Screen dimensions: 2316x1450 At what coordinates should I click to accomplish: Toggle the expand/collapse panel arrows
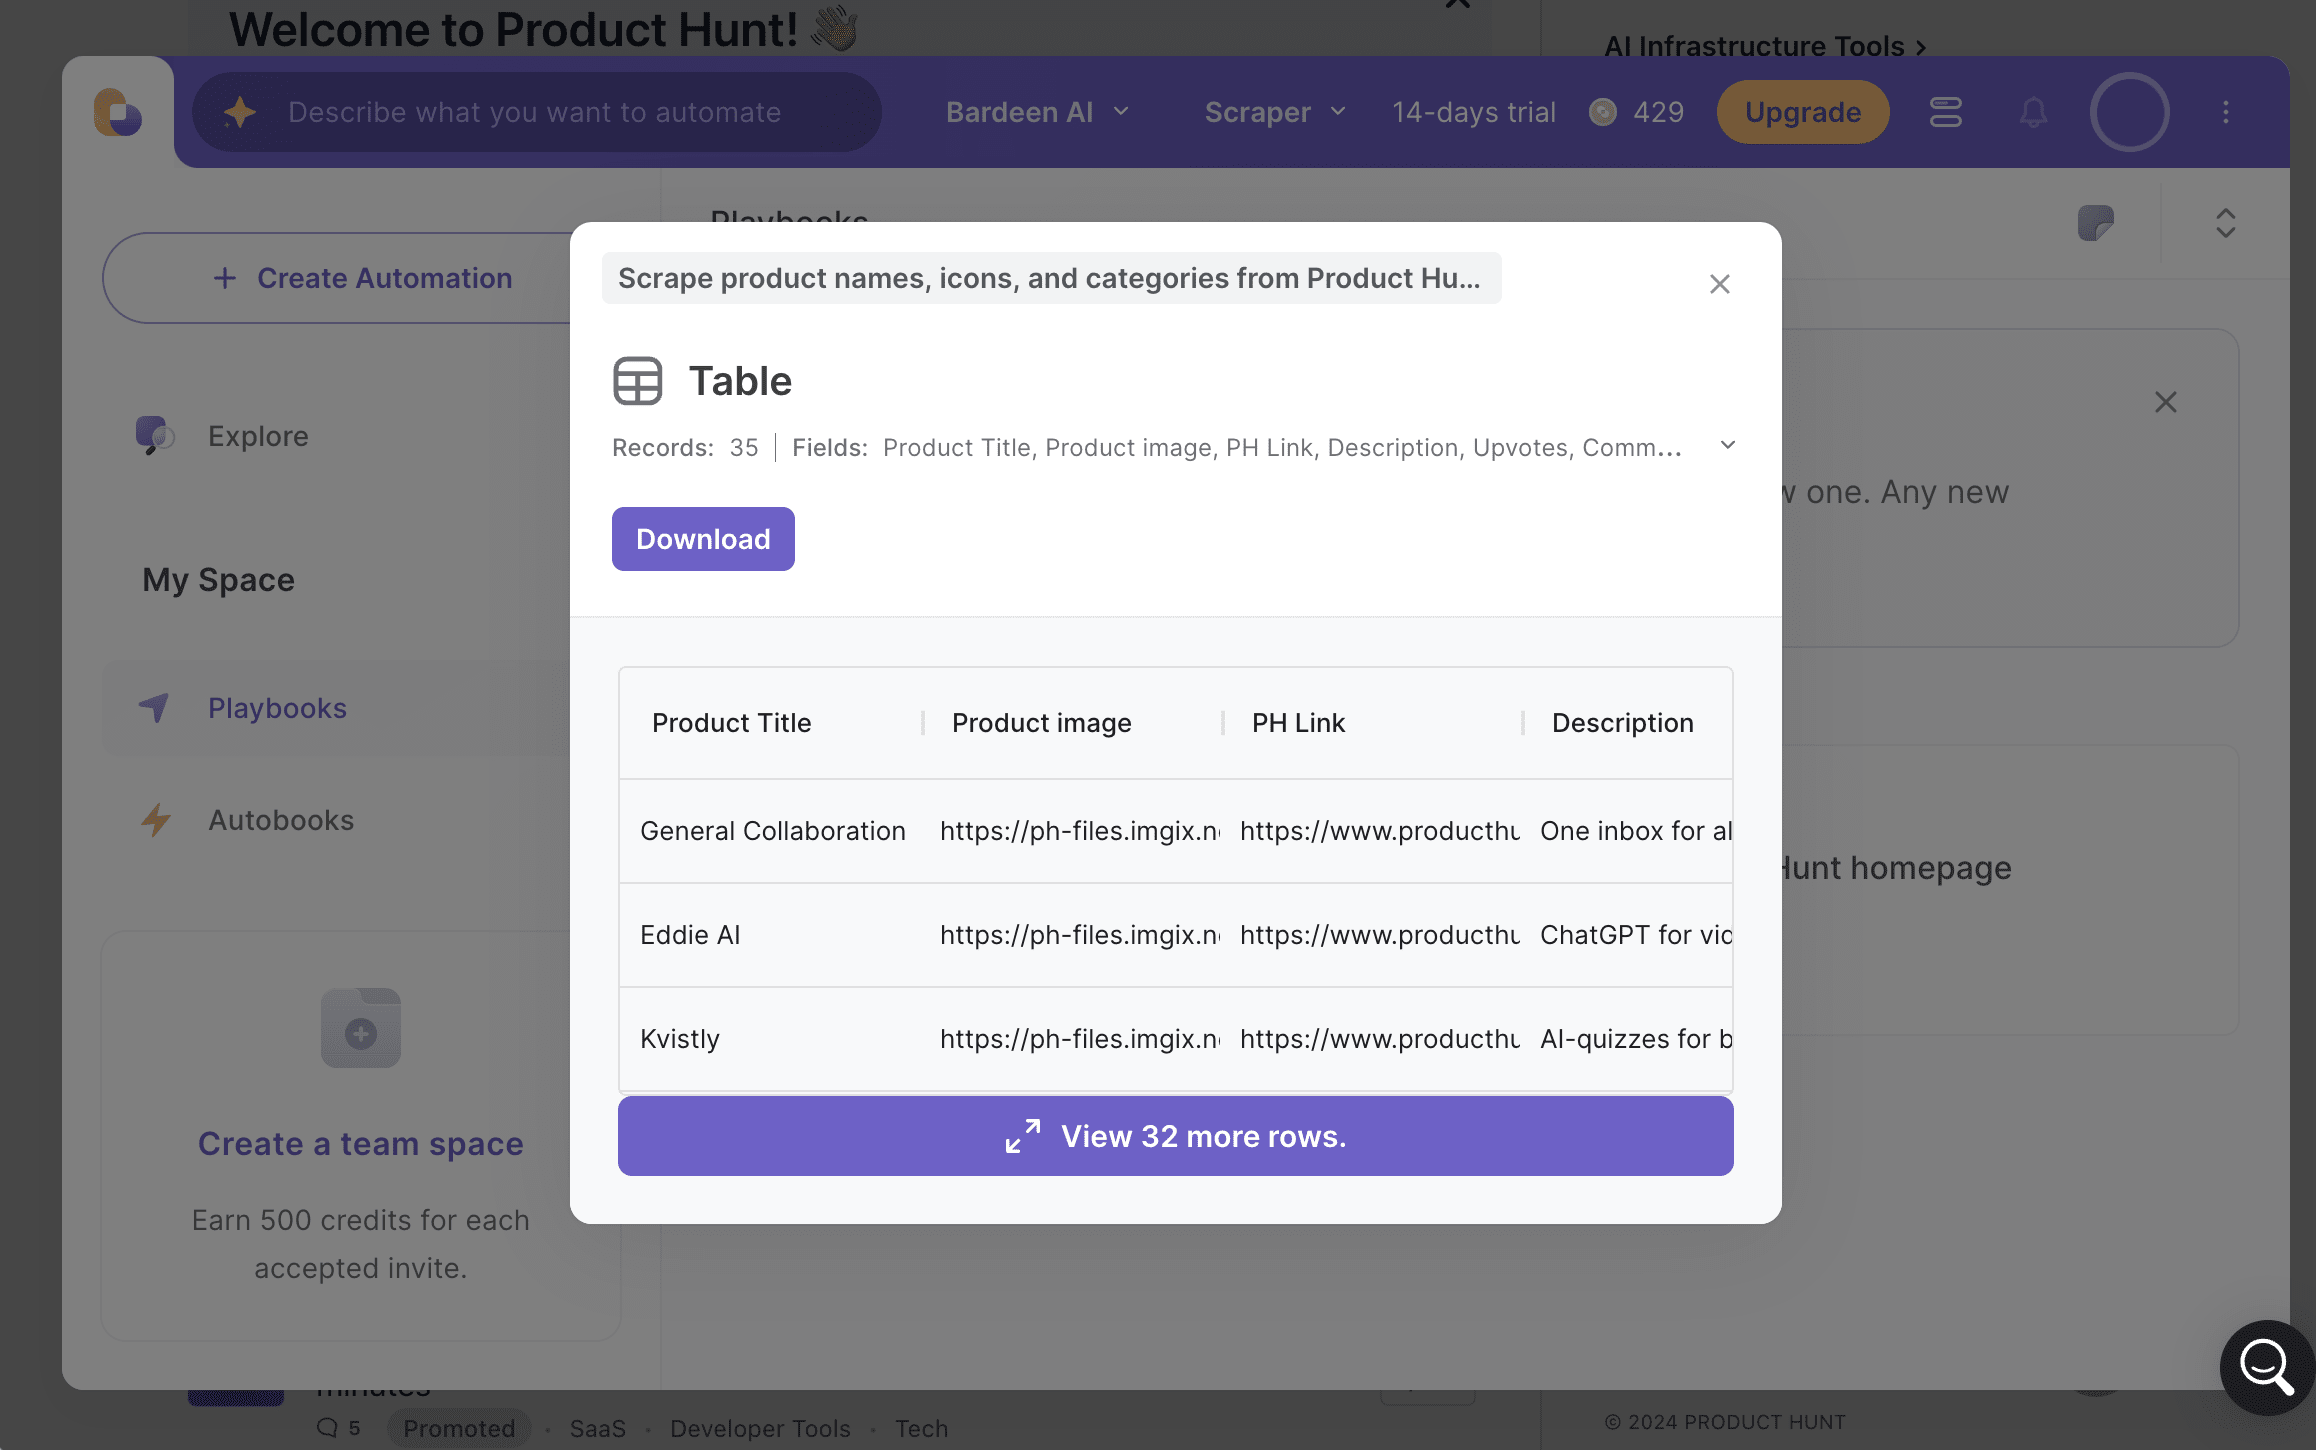(2226, 222)
